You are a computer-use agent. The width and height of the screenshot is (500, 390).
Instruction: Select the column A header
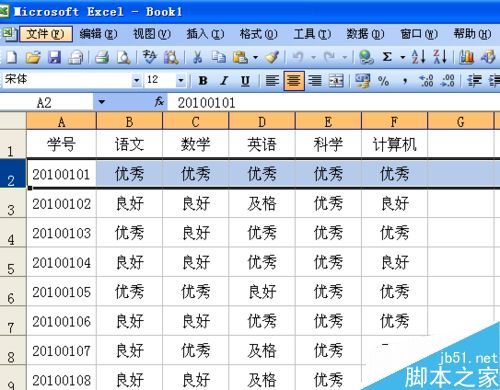coord(61,121)
